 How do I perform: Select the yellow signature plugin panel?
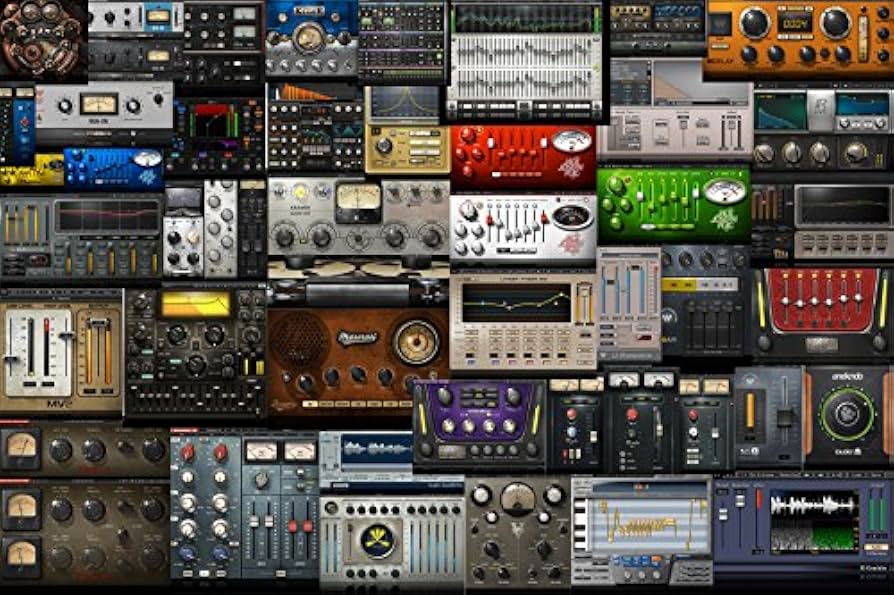click(32, 170)
